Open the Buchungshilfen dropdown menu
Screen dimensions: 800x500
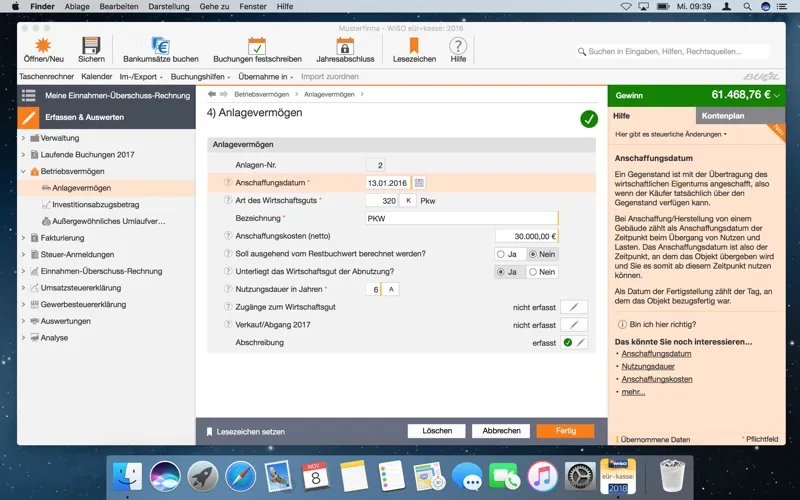click(201, 77)
